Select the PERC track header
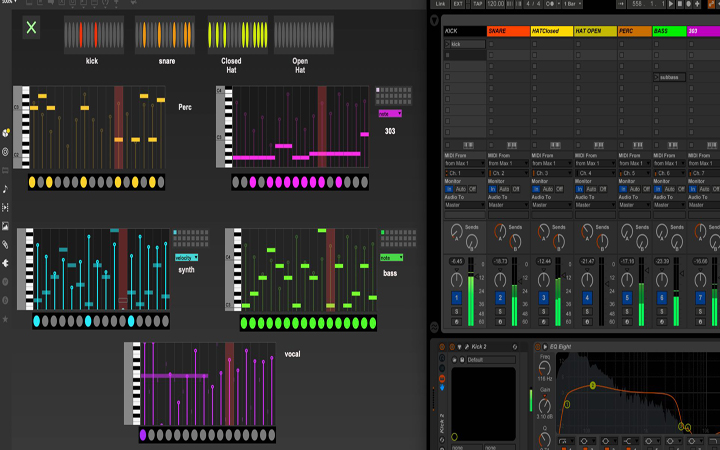The width and height of the screenshot is (720, 450). 635,31
